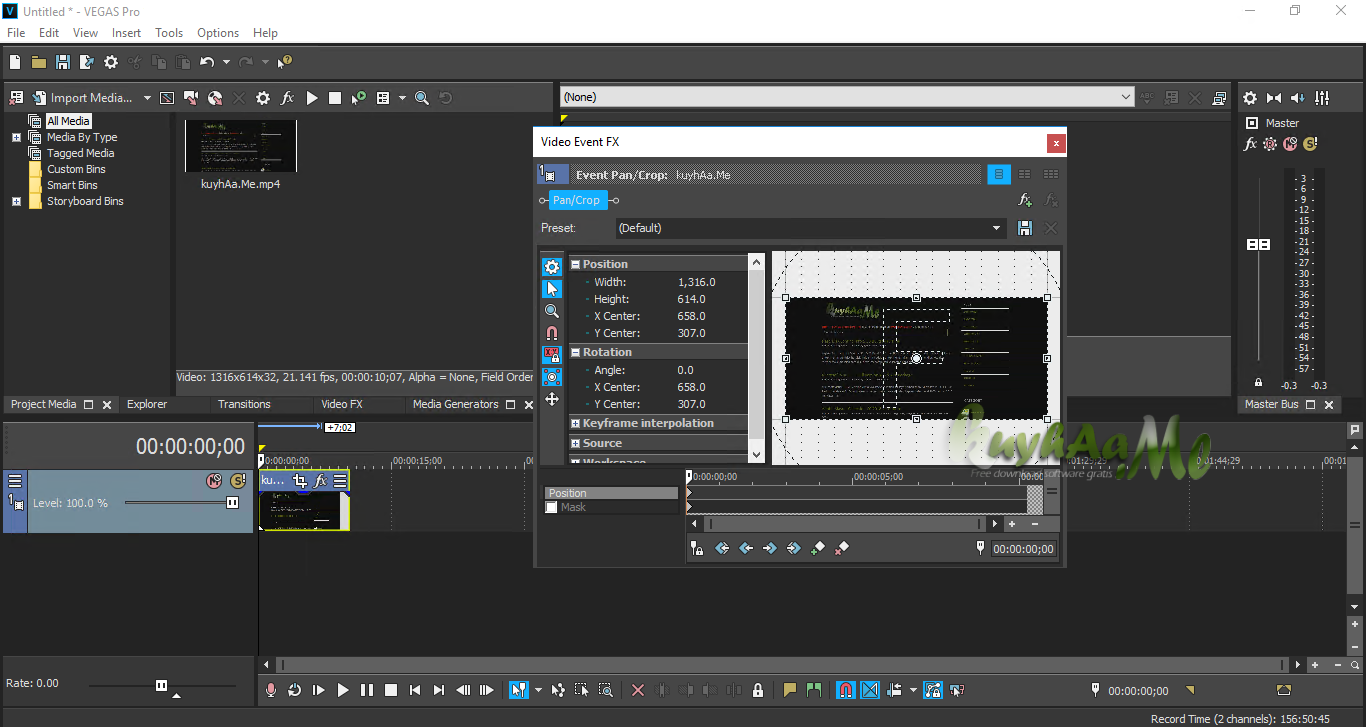Image resolution: width=1366 pixels, height=727 pixels.
Task: Expand the Source property group
Action: point(576,443)
